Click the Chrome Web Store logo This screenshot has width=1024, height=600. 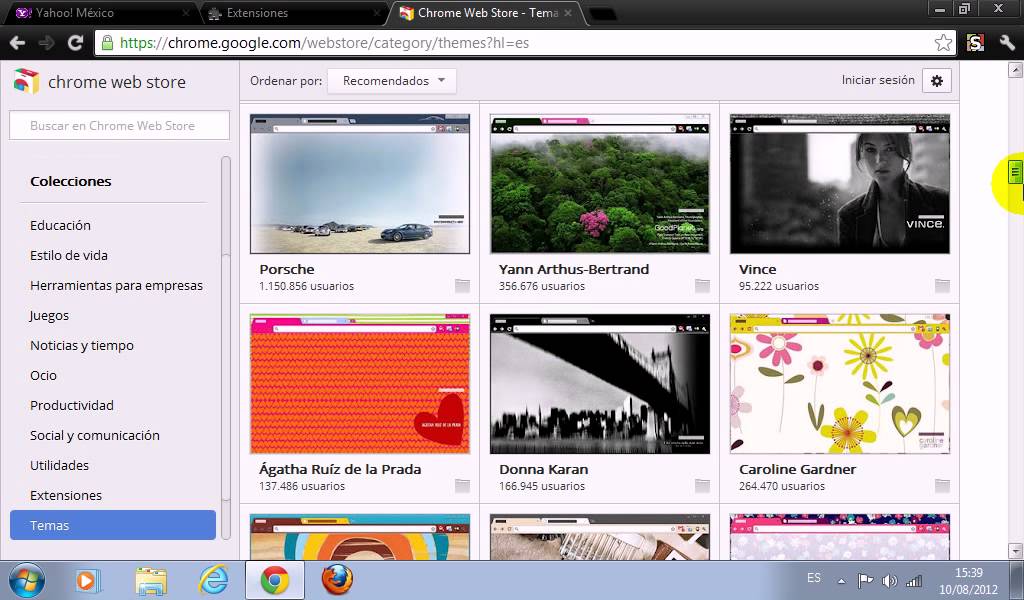point(26,82)
